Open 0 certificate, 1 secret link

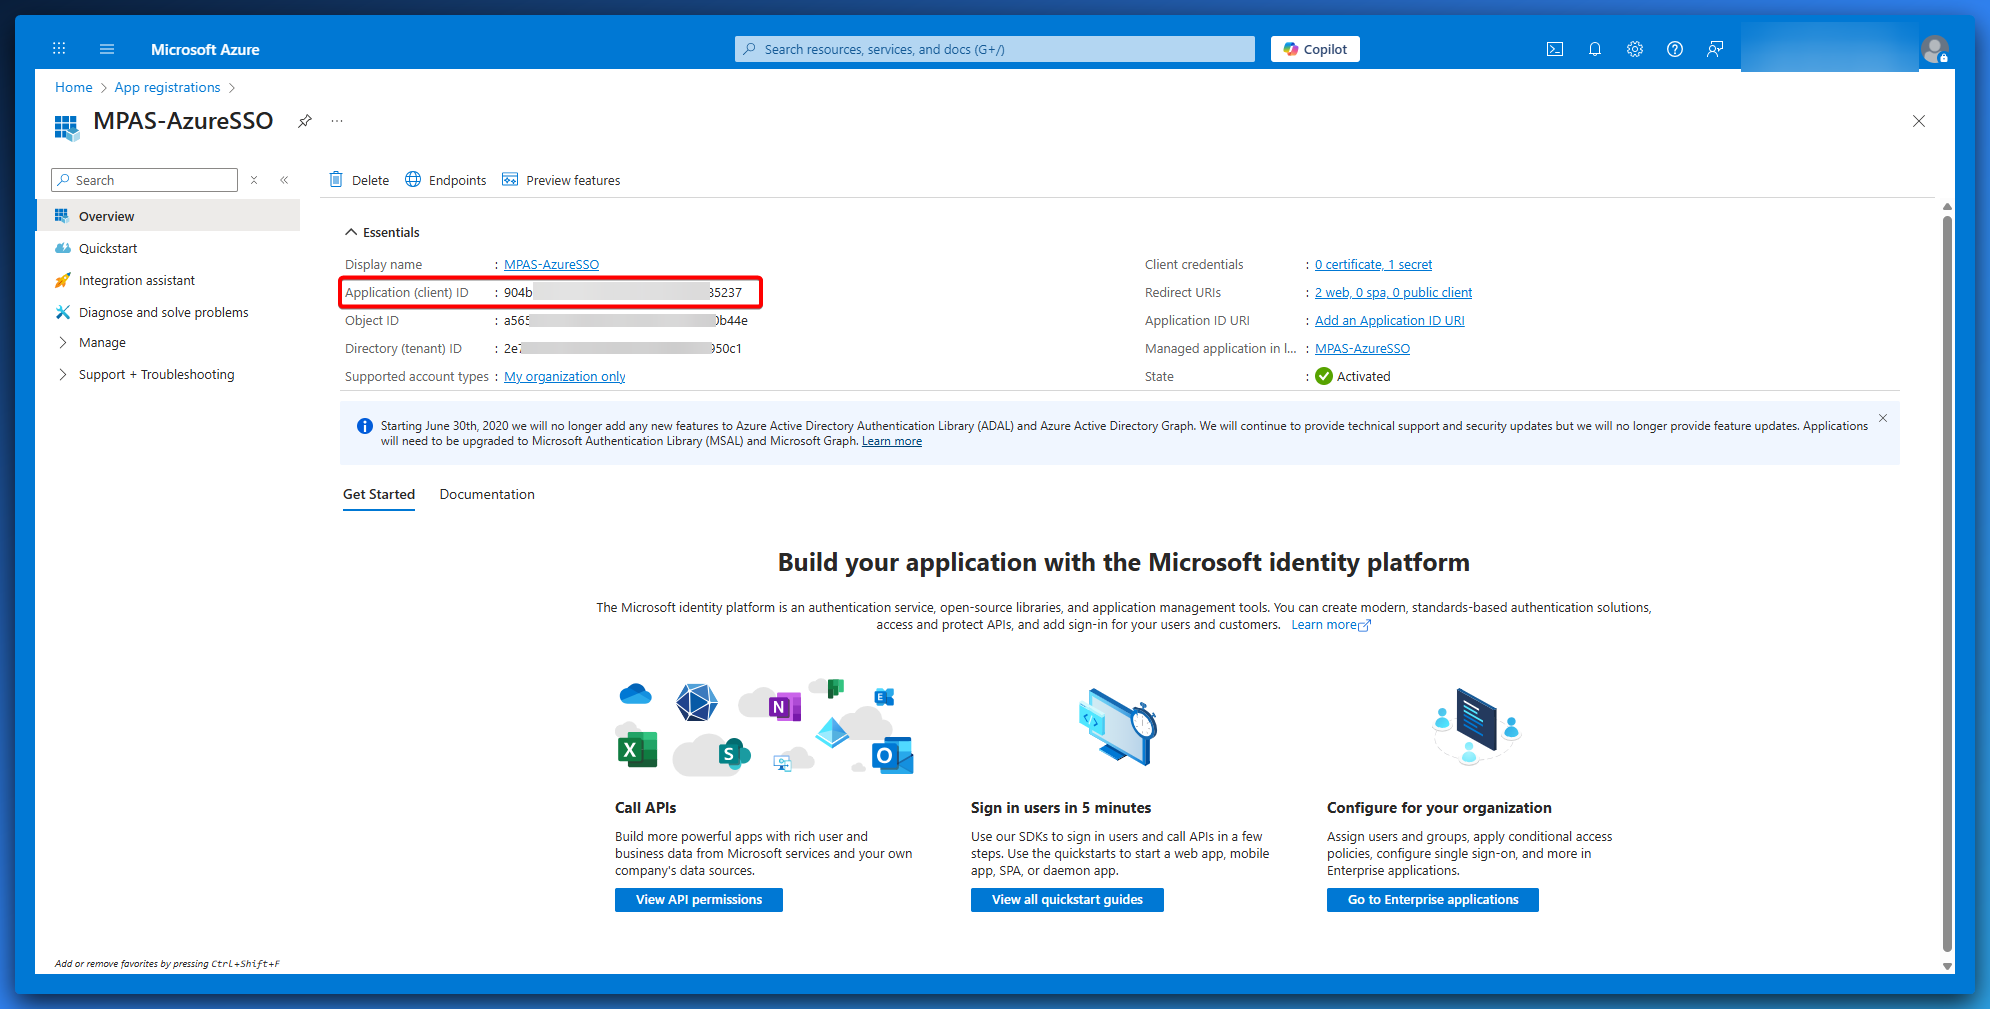coord(1373,264)
